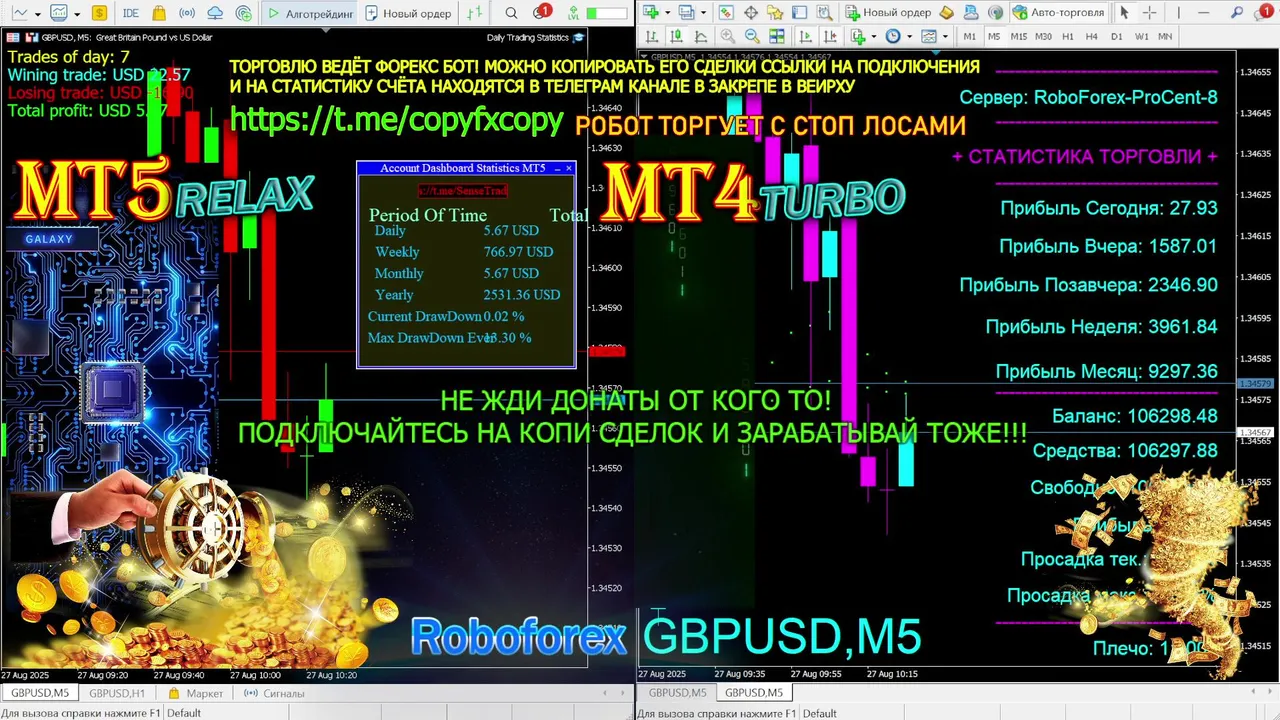This screenshot has width=1280, height=720.
Task: Select the Weekly 766.97 USD row
Action: point(464,252)
